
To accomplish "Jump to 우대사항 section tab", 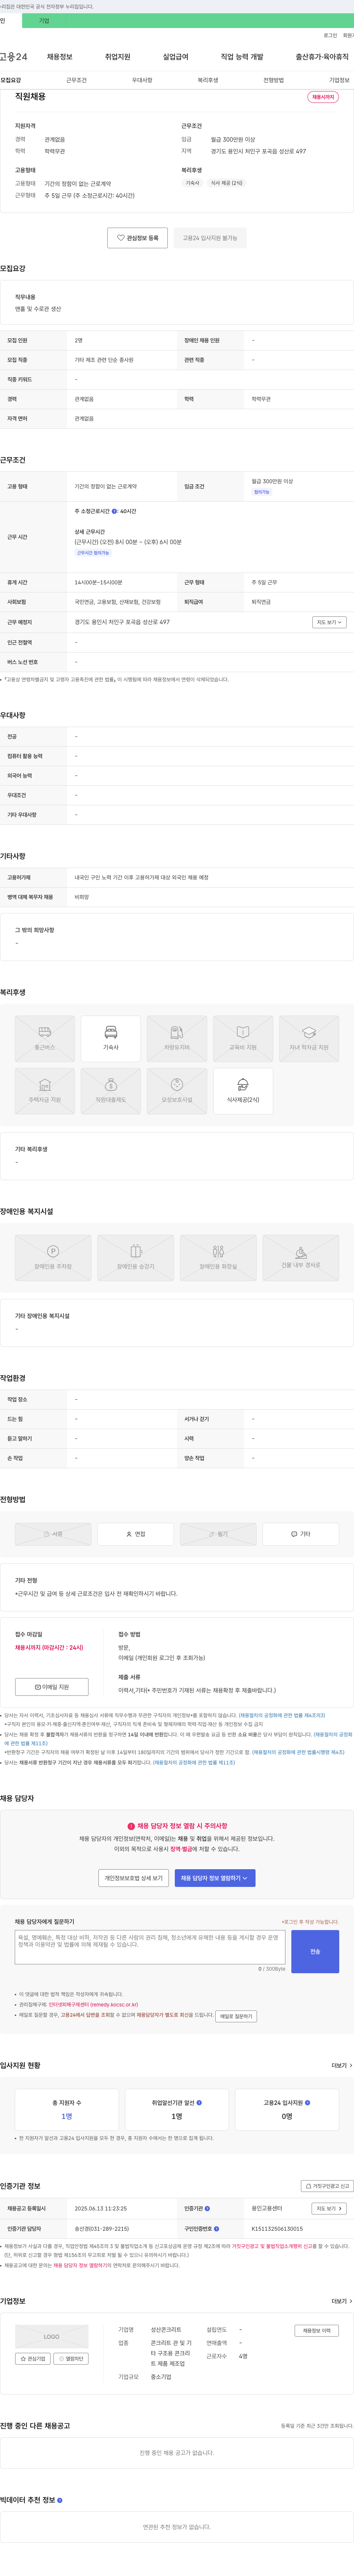I will click(x=142, y=80).
